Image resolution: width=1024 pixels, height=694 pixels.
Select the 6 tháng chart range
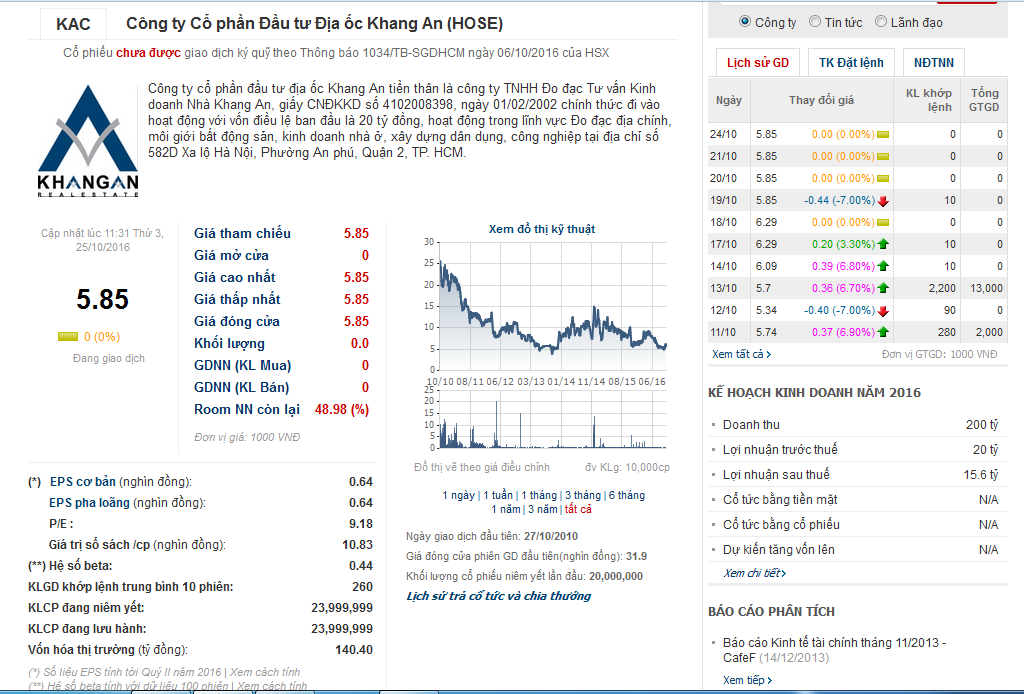626,495
